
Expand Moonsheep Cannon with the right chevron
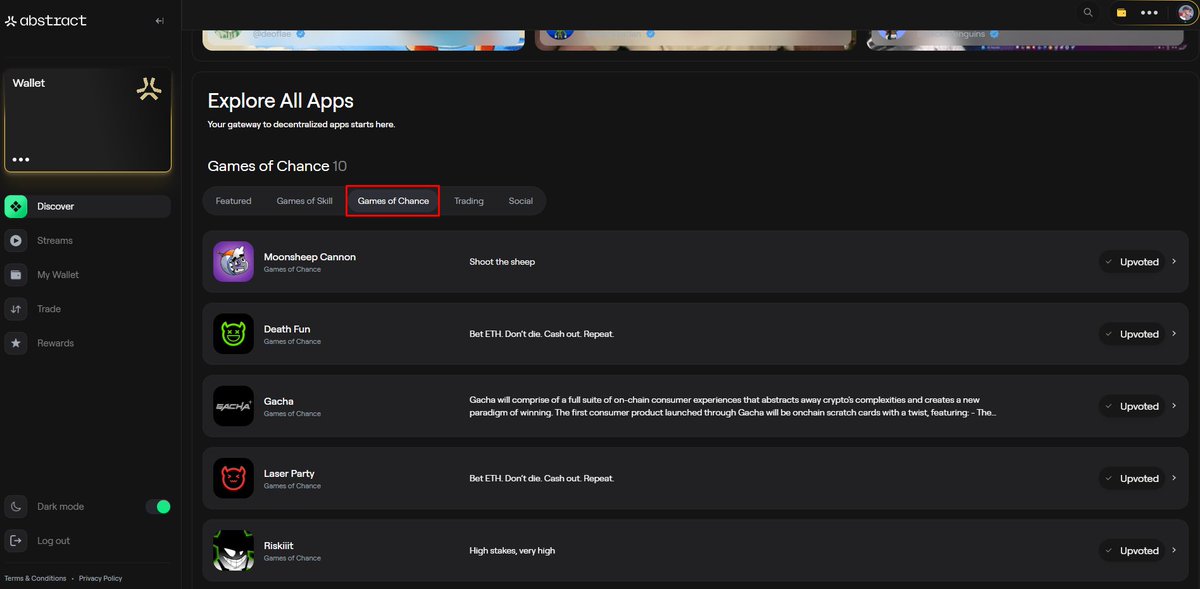tap(1174, 262)
